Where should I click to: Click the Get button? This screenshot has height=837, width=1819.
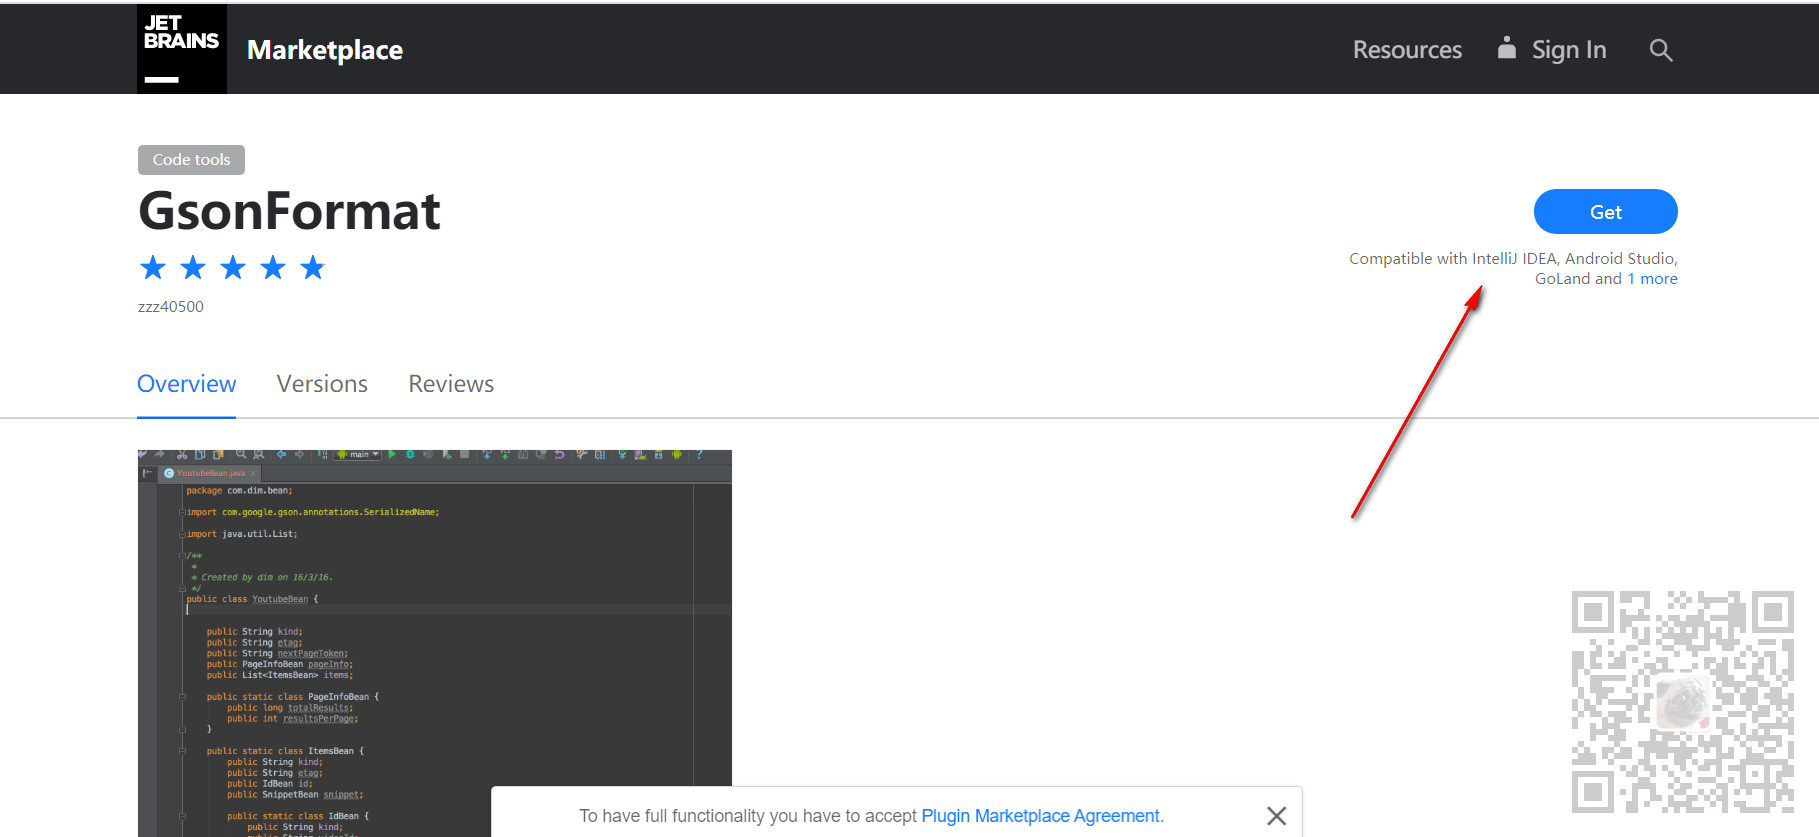[x=1605, y=212]
